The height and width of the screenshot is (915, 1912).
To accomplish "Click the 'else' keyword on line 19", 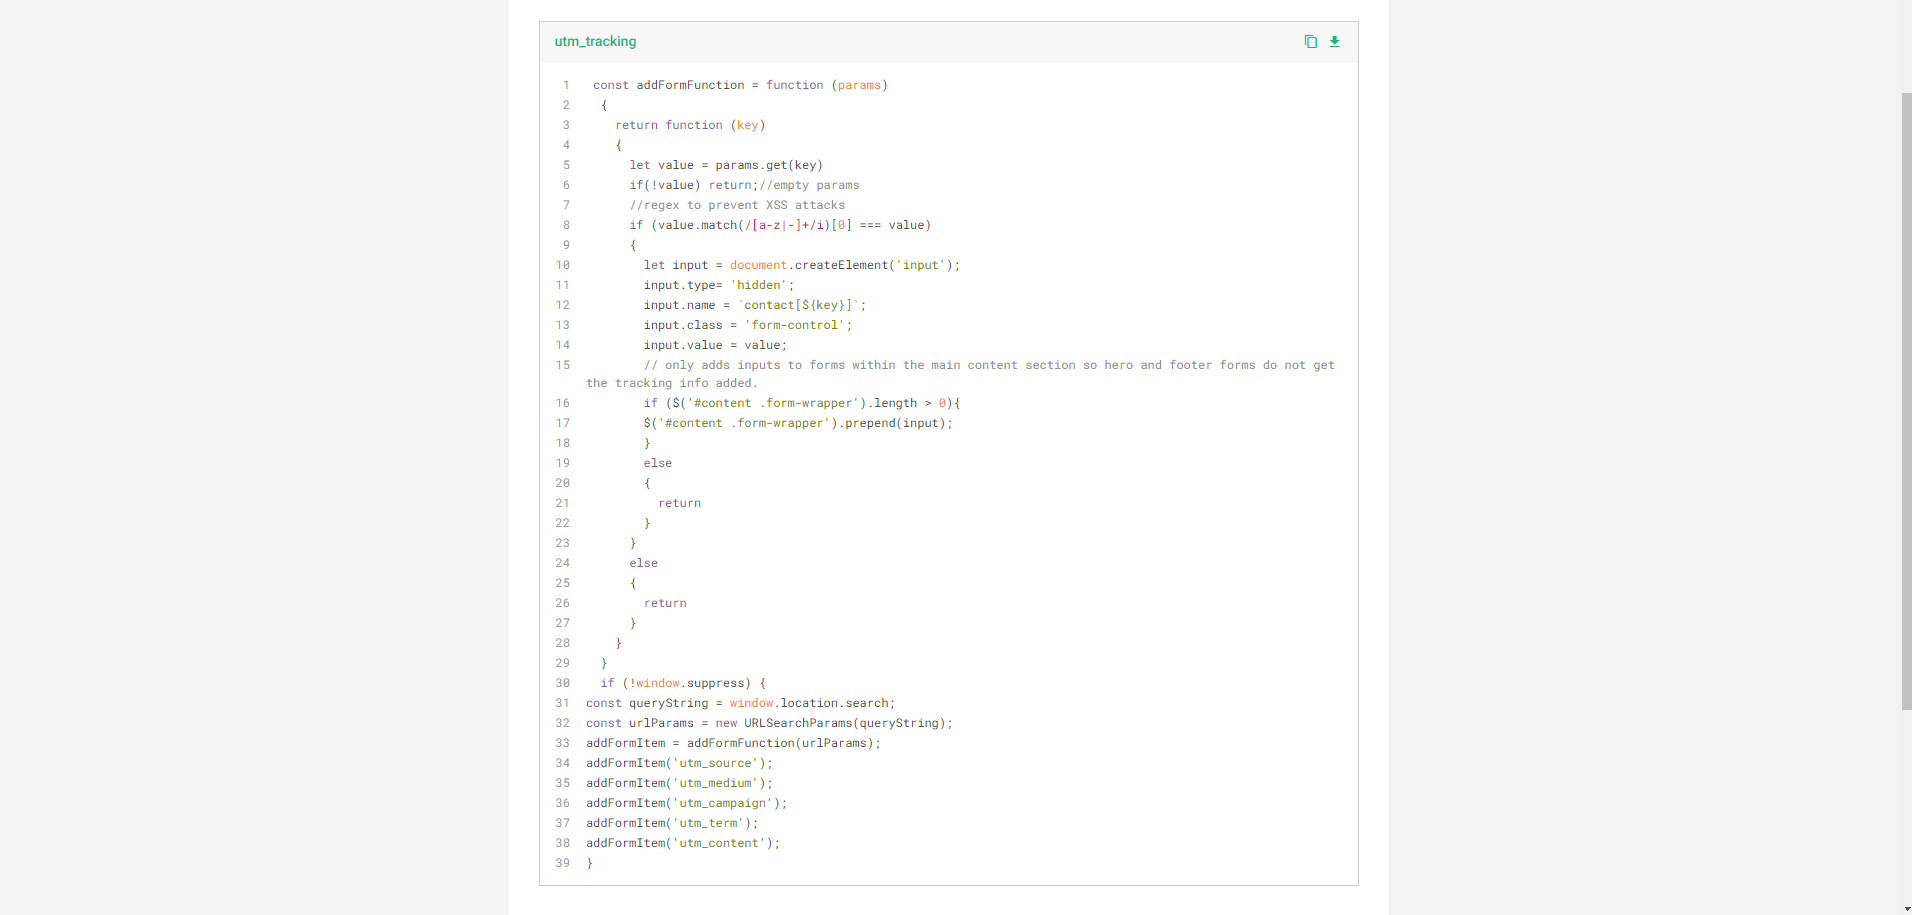I will coord(658,463).
